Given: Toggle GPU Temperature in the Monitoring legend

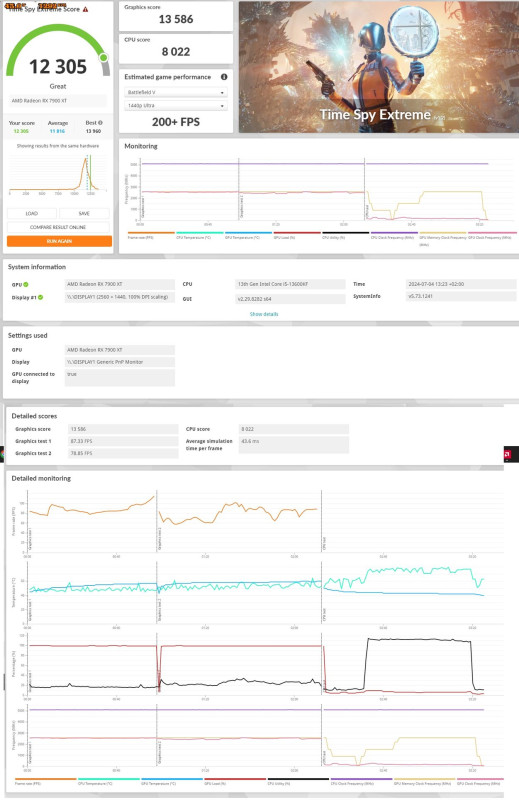Looking at the screenshot, I should [248, 235].
